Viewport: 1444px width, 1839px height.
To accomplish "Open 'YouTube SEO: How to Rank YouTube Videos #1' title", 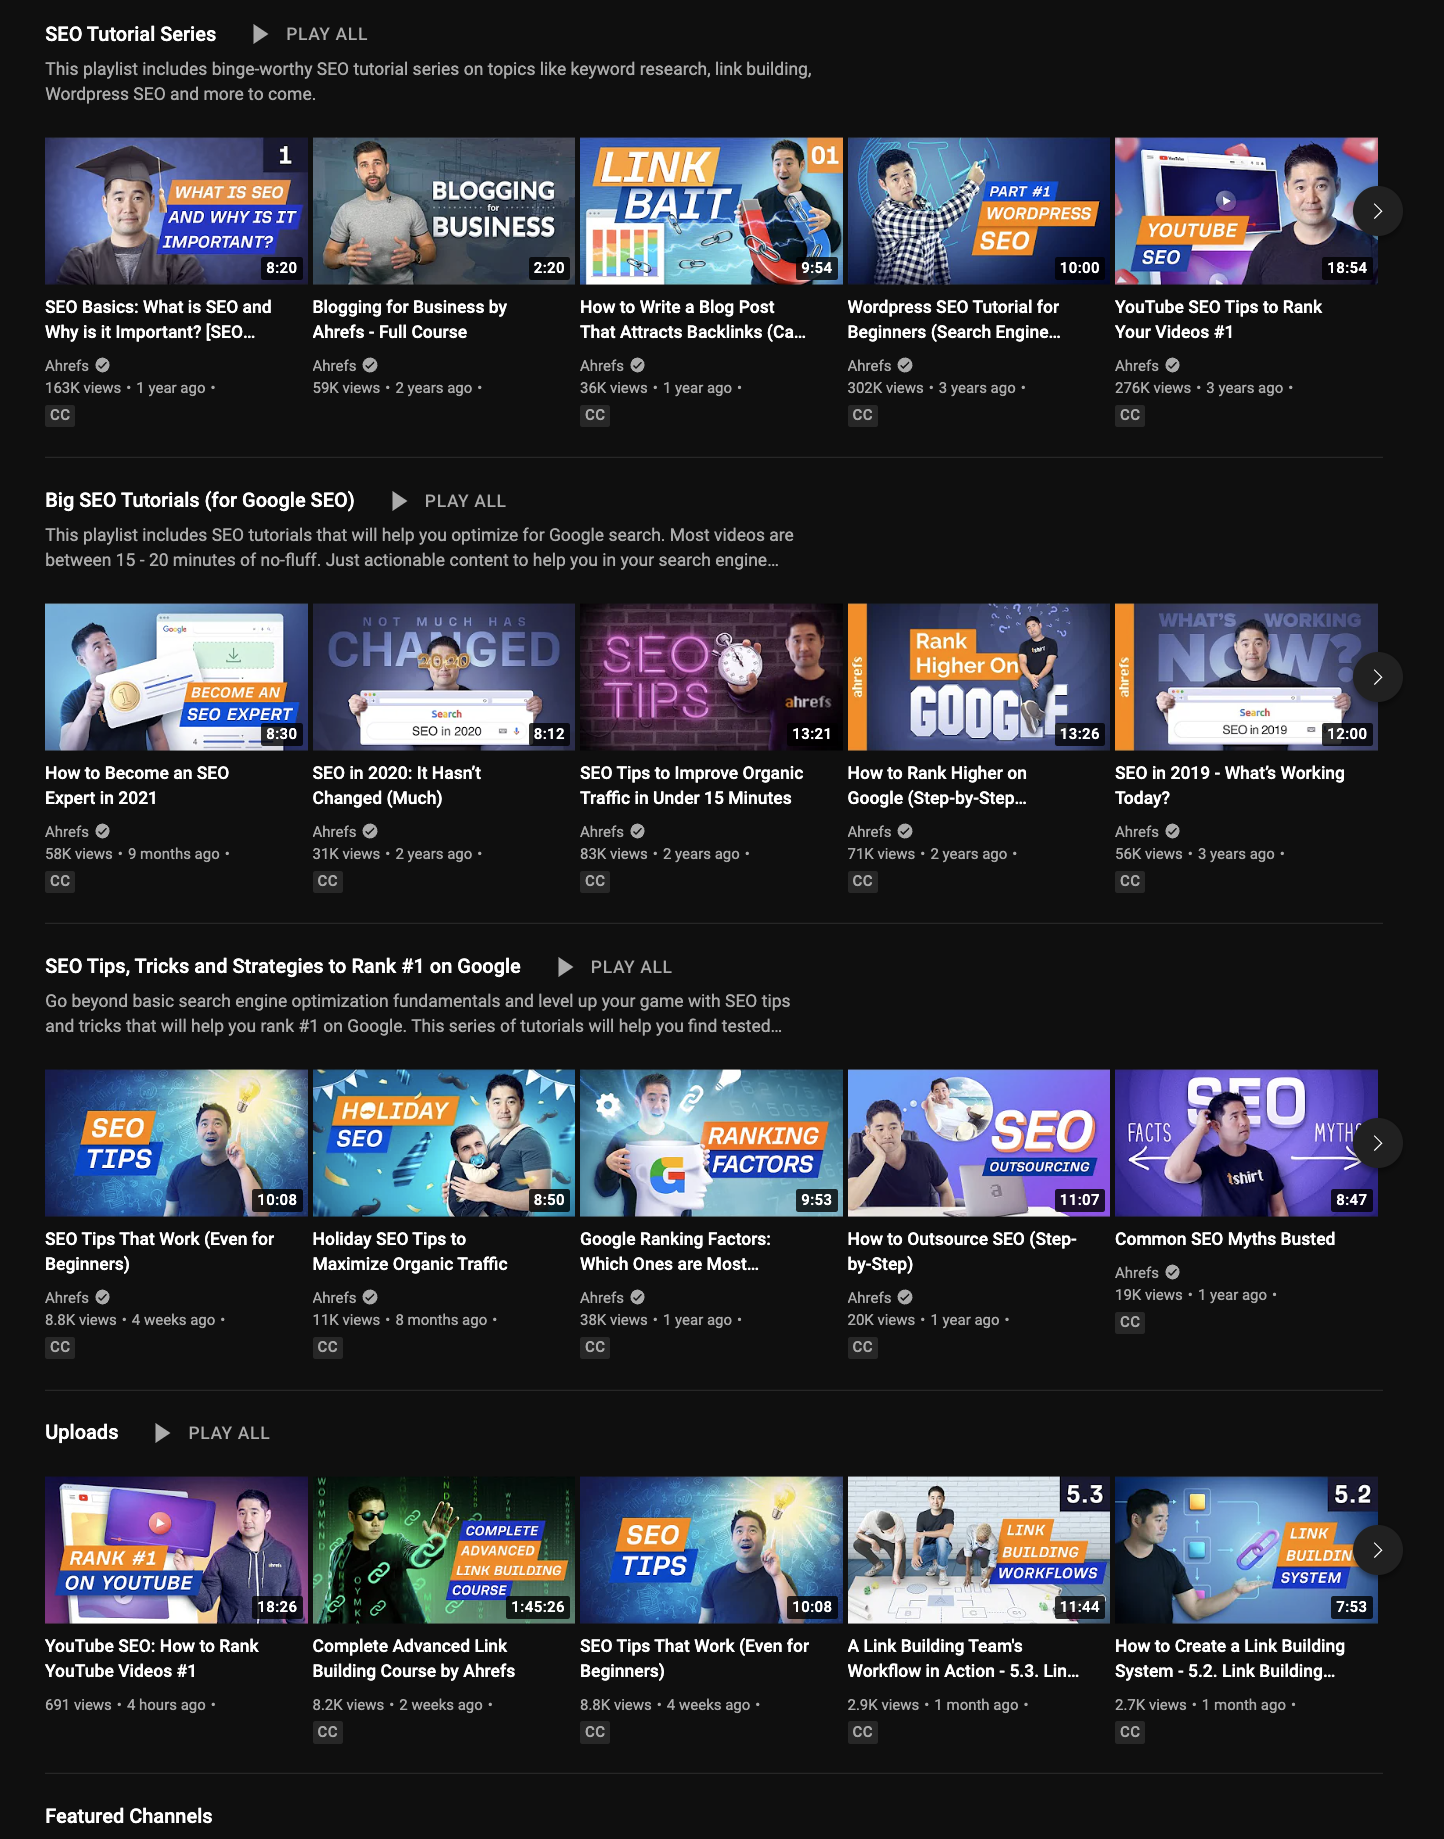I will pos(152,1658).
